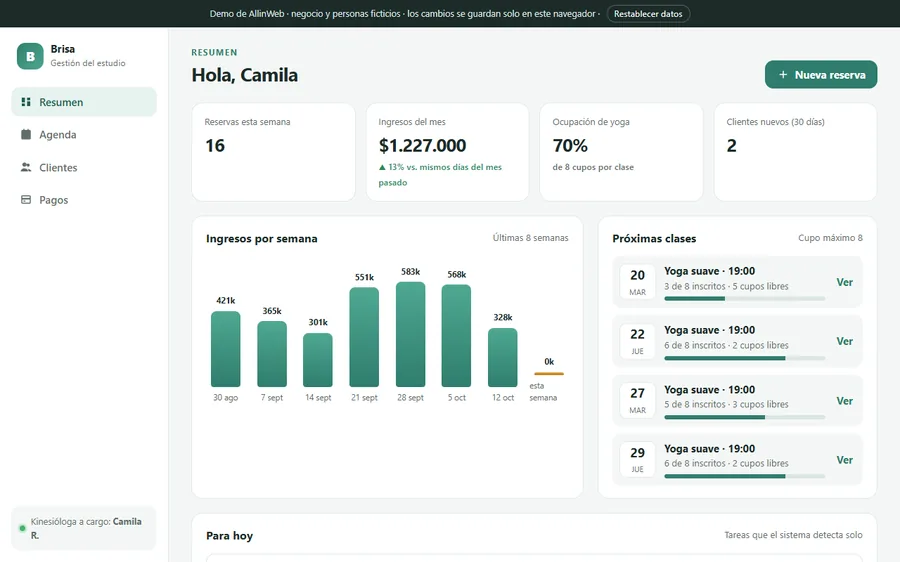The width and height of the screenshot is (900, 562).
Task: Click 'Próximas clases' heading
Action: tap(654, 239)
